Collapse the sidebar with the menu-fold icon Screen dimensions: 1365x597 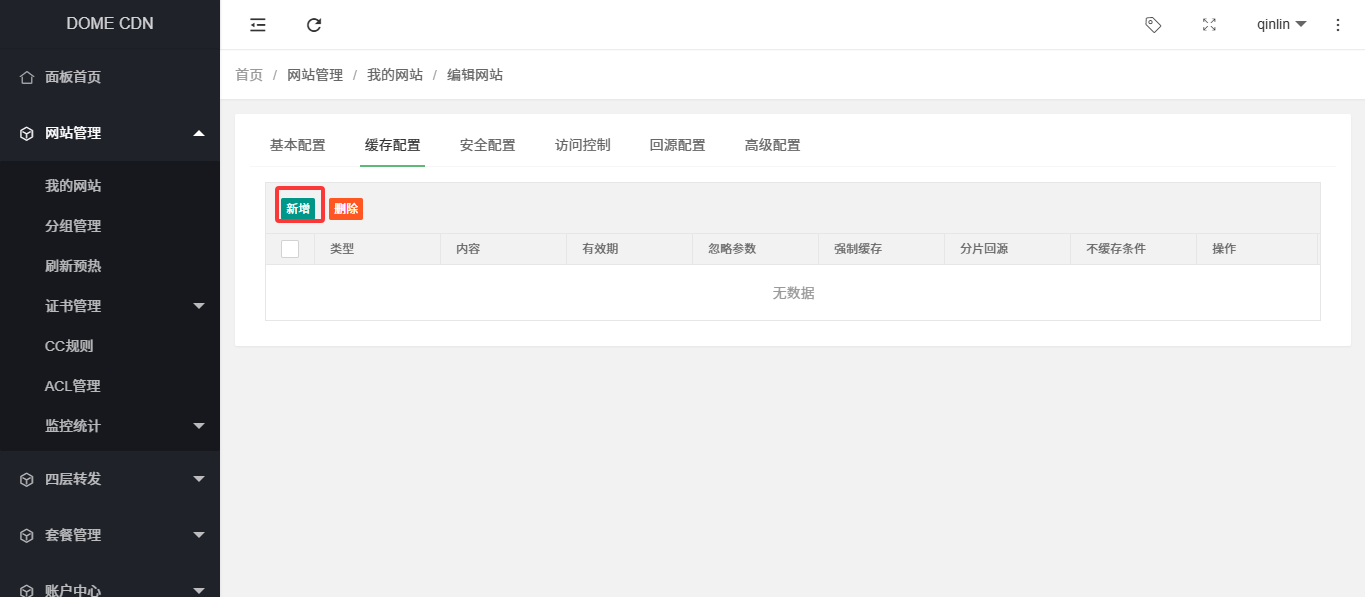258,25
